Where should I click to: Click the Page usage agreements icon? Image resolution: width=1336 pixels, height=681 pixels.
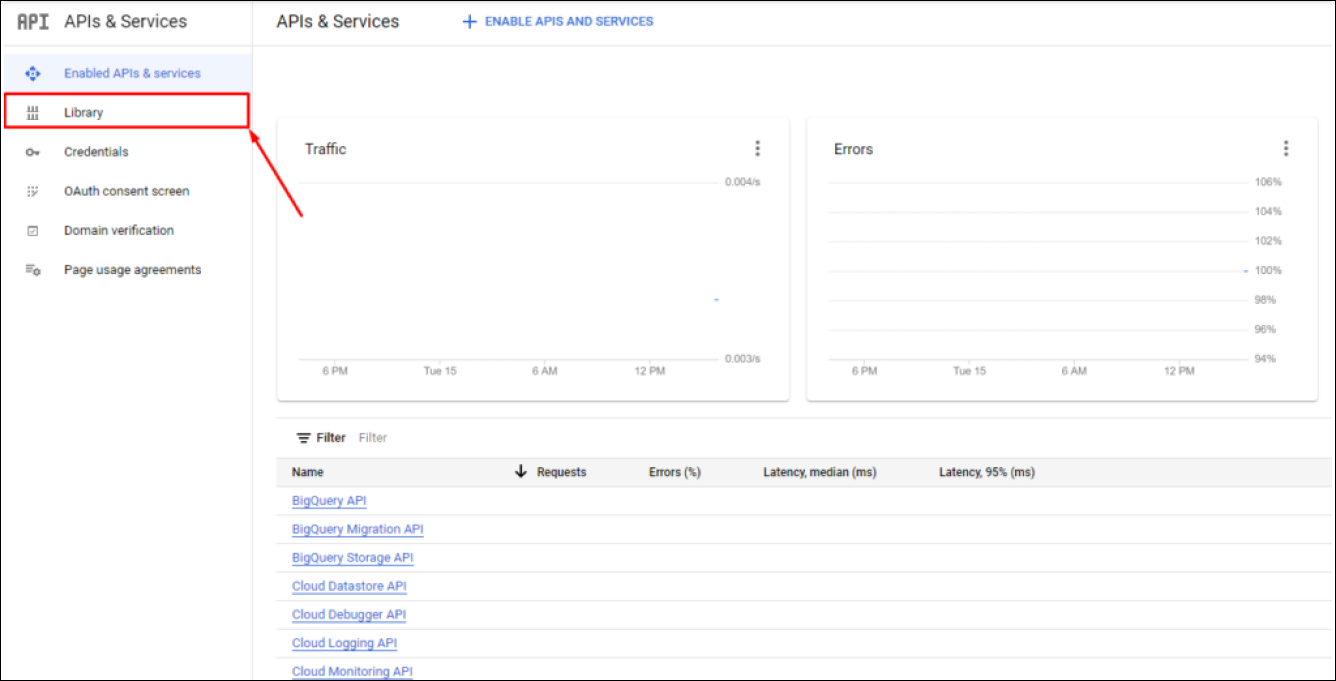(x=32, y=270)
